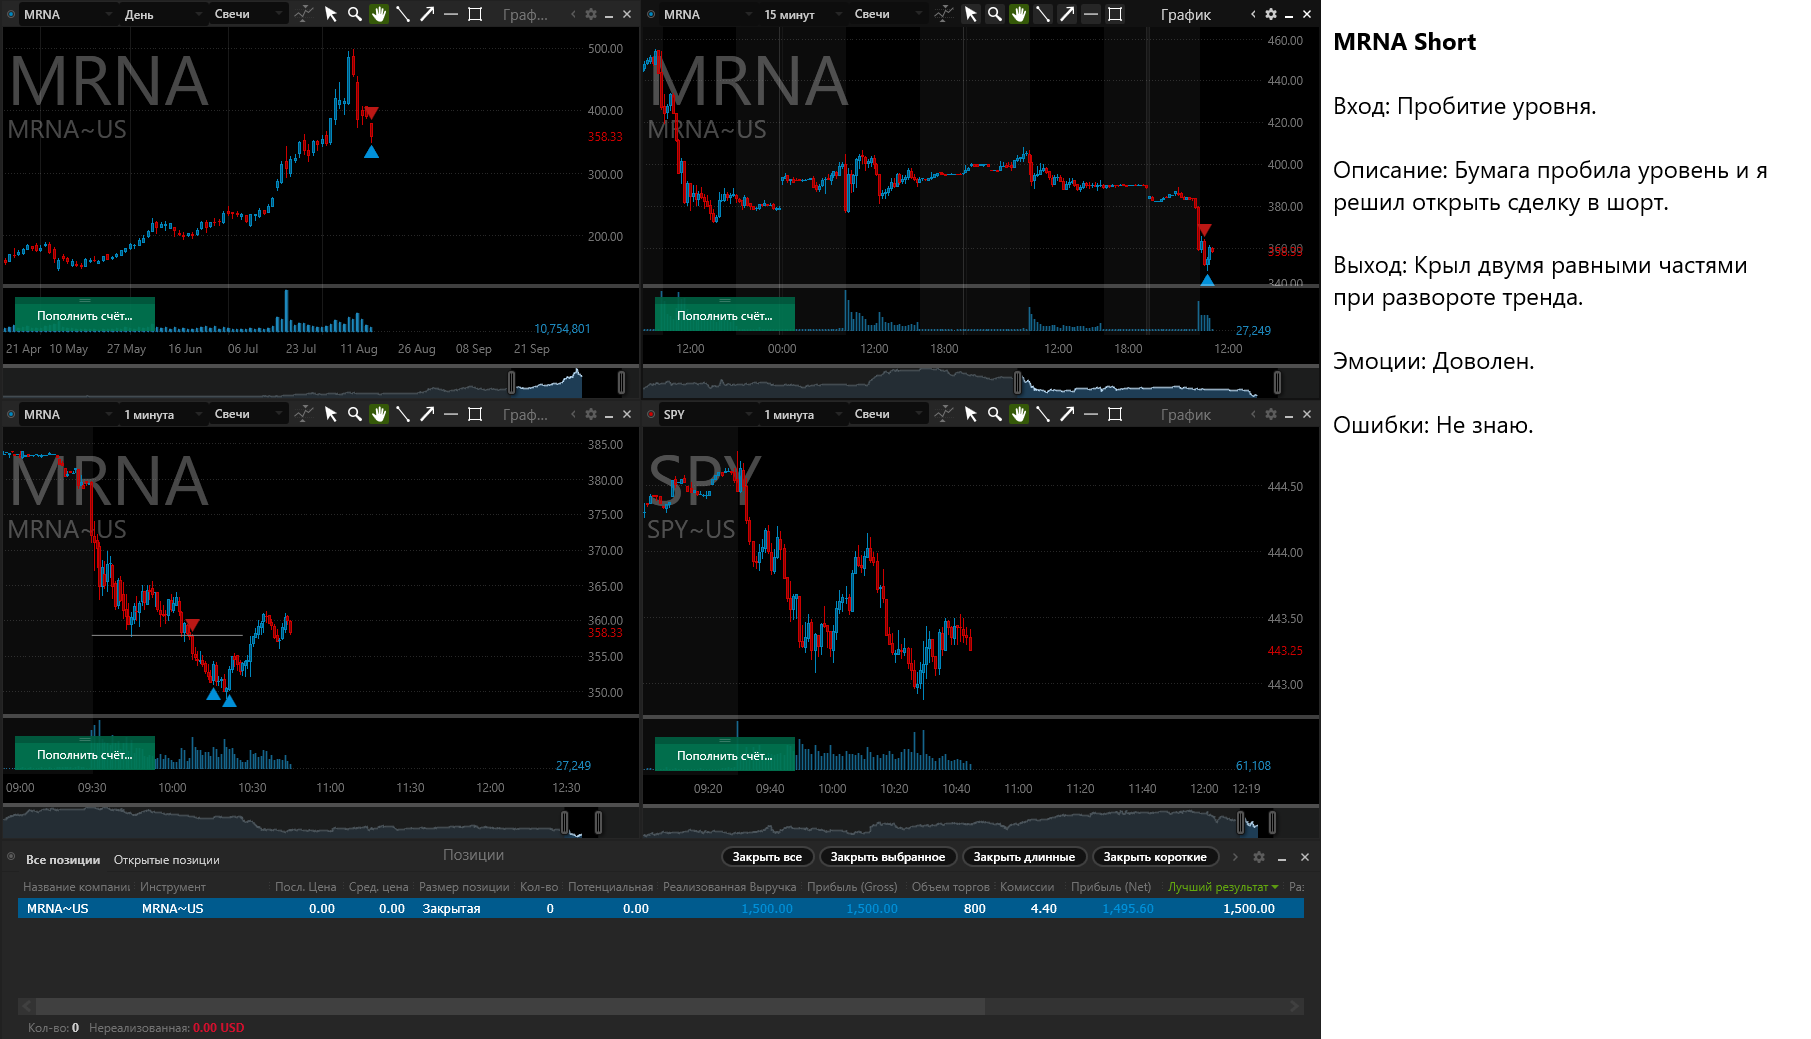Click the range slider handle under the MRNA 15-minute chart
1811x1039 pixels.
[x=1018, y=382]
